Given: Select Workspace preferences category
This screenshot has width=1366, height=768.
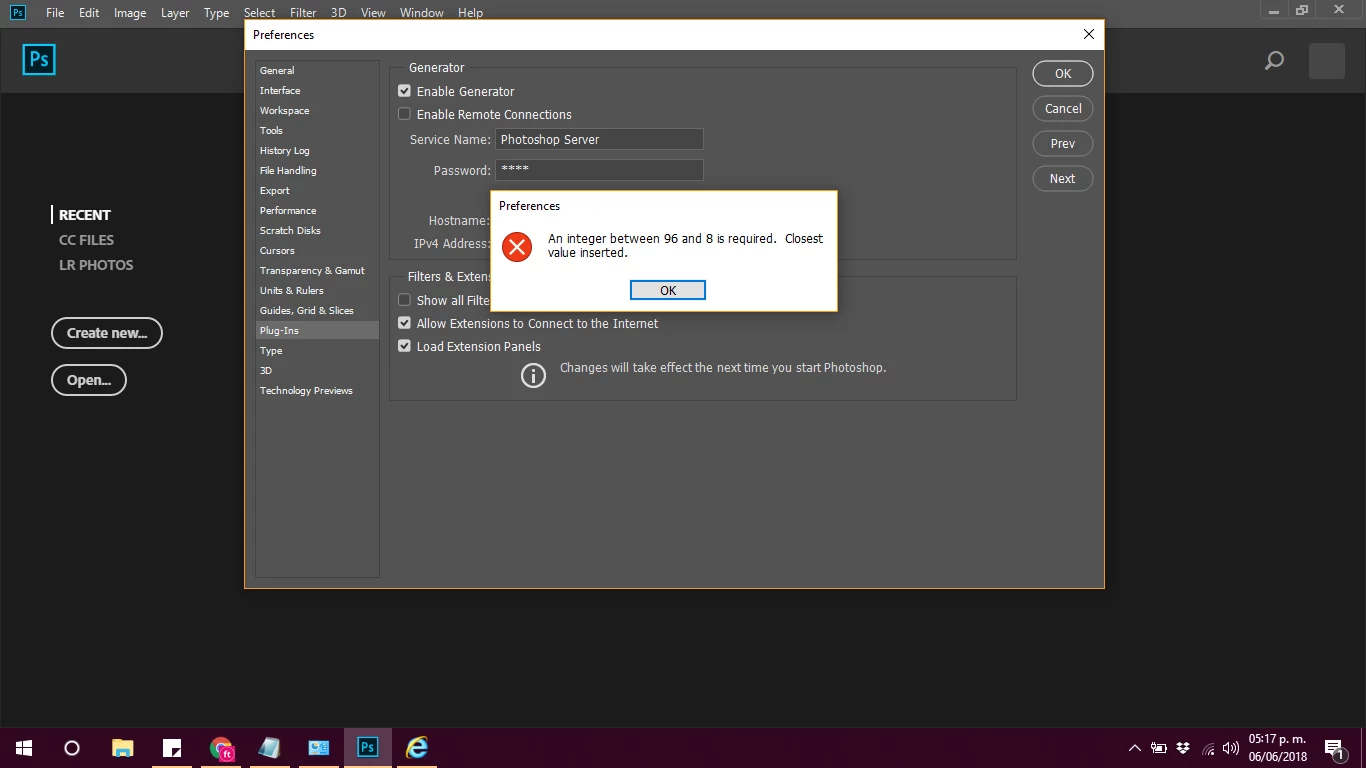Looking at the screenshot, I should (317, 110).
